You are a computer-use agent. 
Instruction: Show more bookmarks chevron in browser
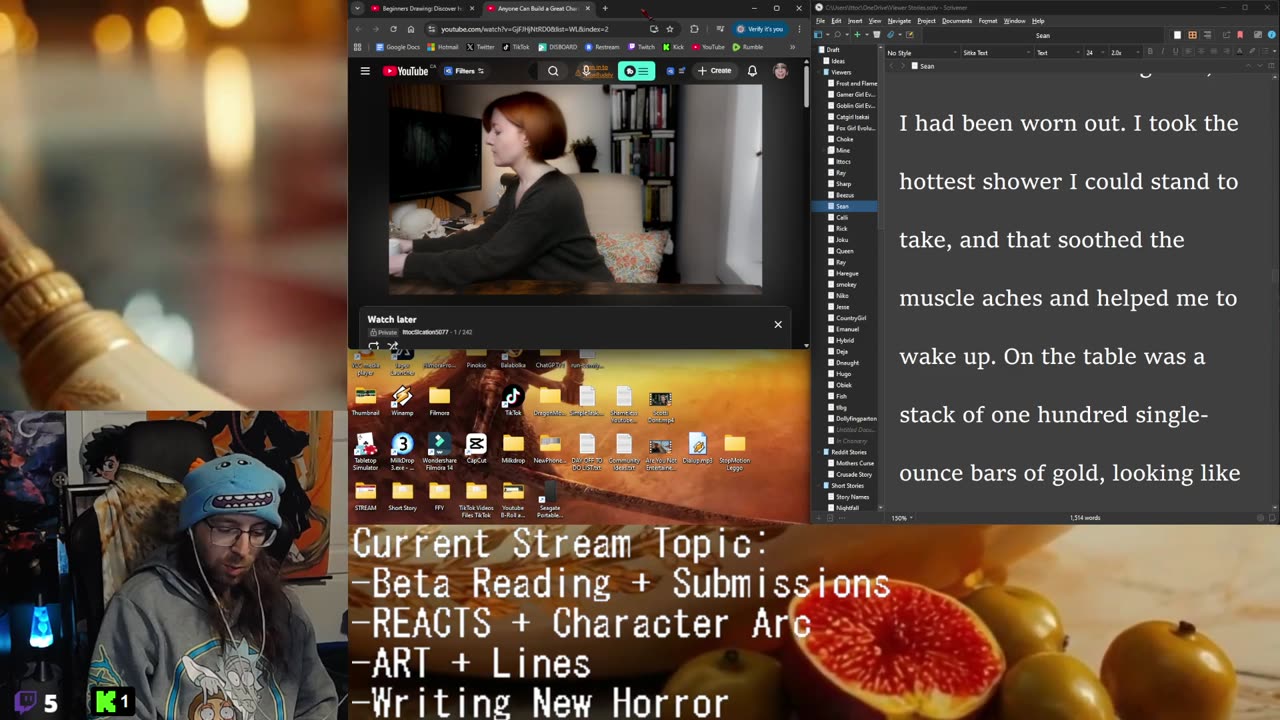click(792, 47)
